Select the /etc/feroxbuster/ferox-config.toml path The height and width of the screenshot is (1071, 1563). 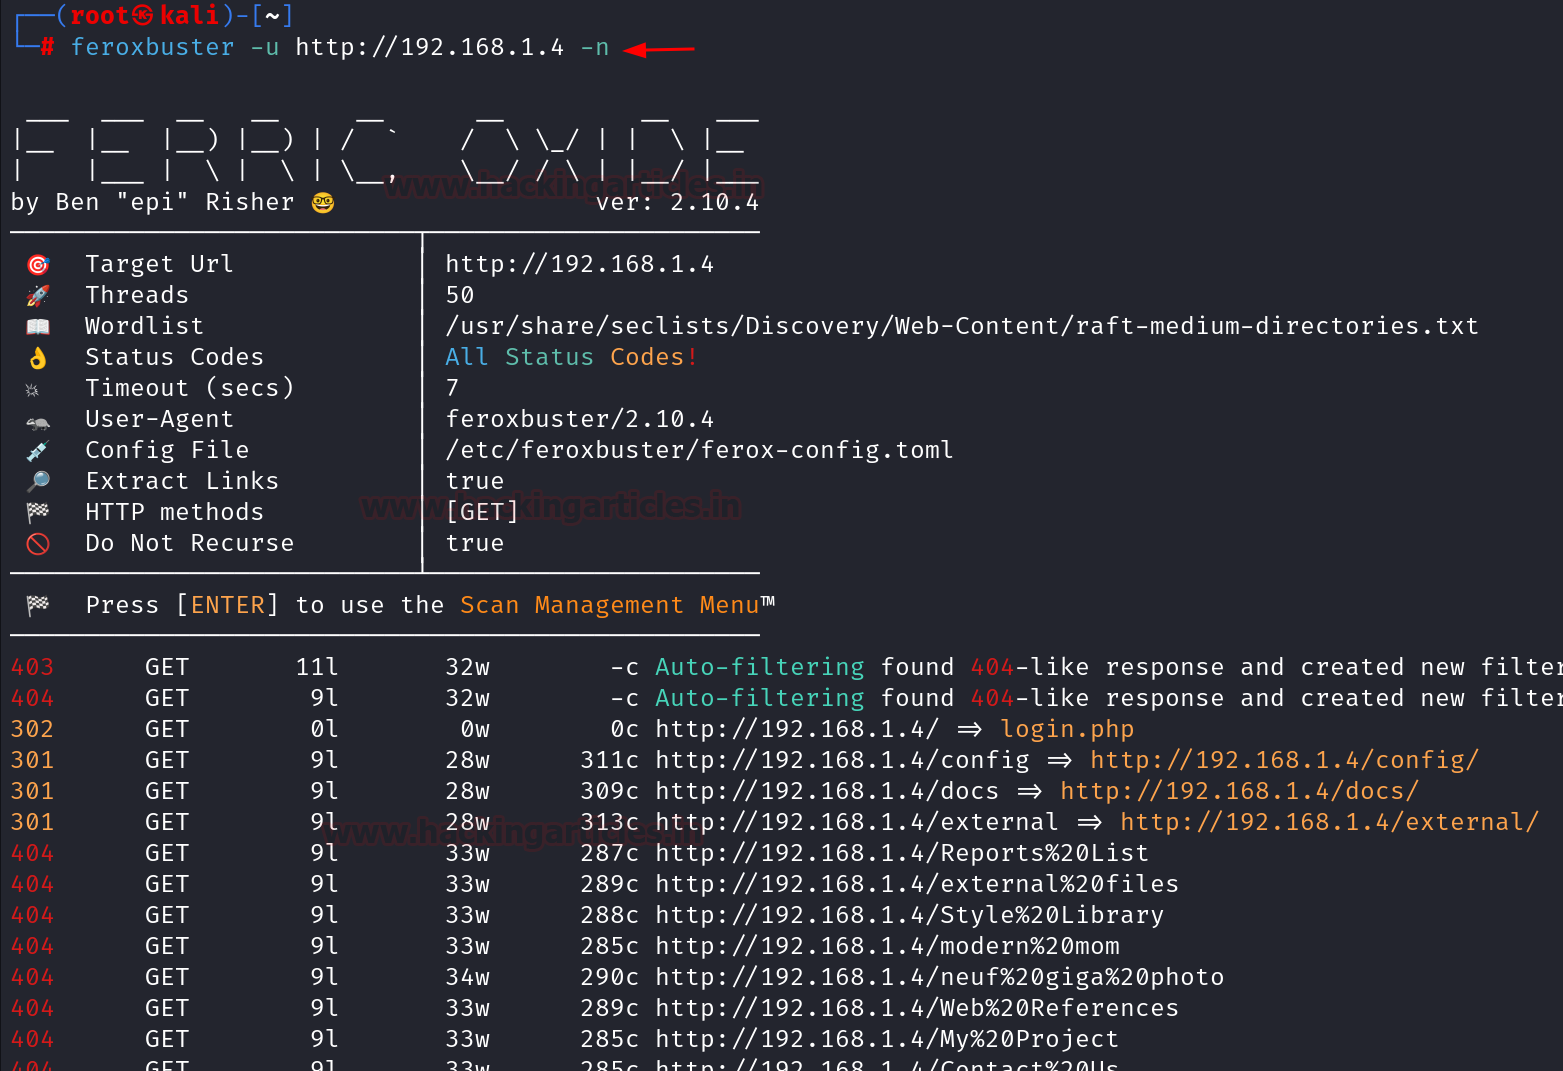pyautogui.click(x=700, y=450)
